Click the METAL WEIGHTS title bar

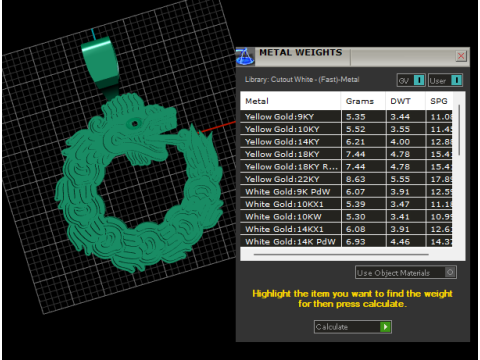353,56
